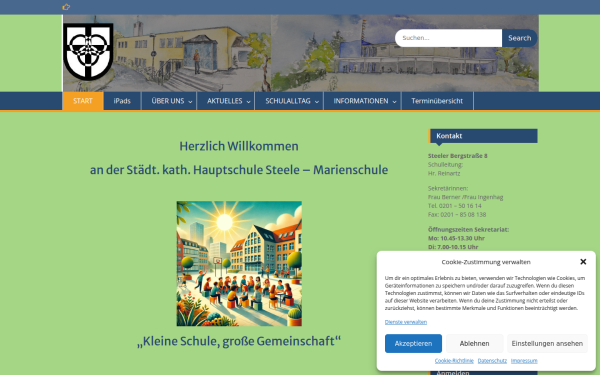Expand the AKTUELLES submenu chevron

(248, 102)
